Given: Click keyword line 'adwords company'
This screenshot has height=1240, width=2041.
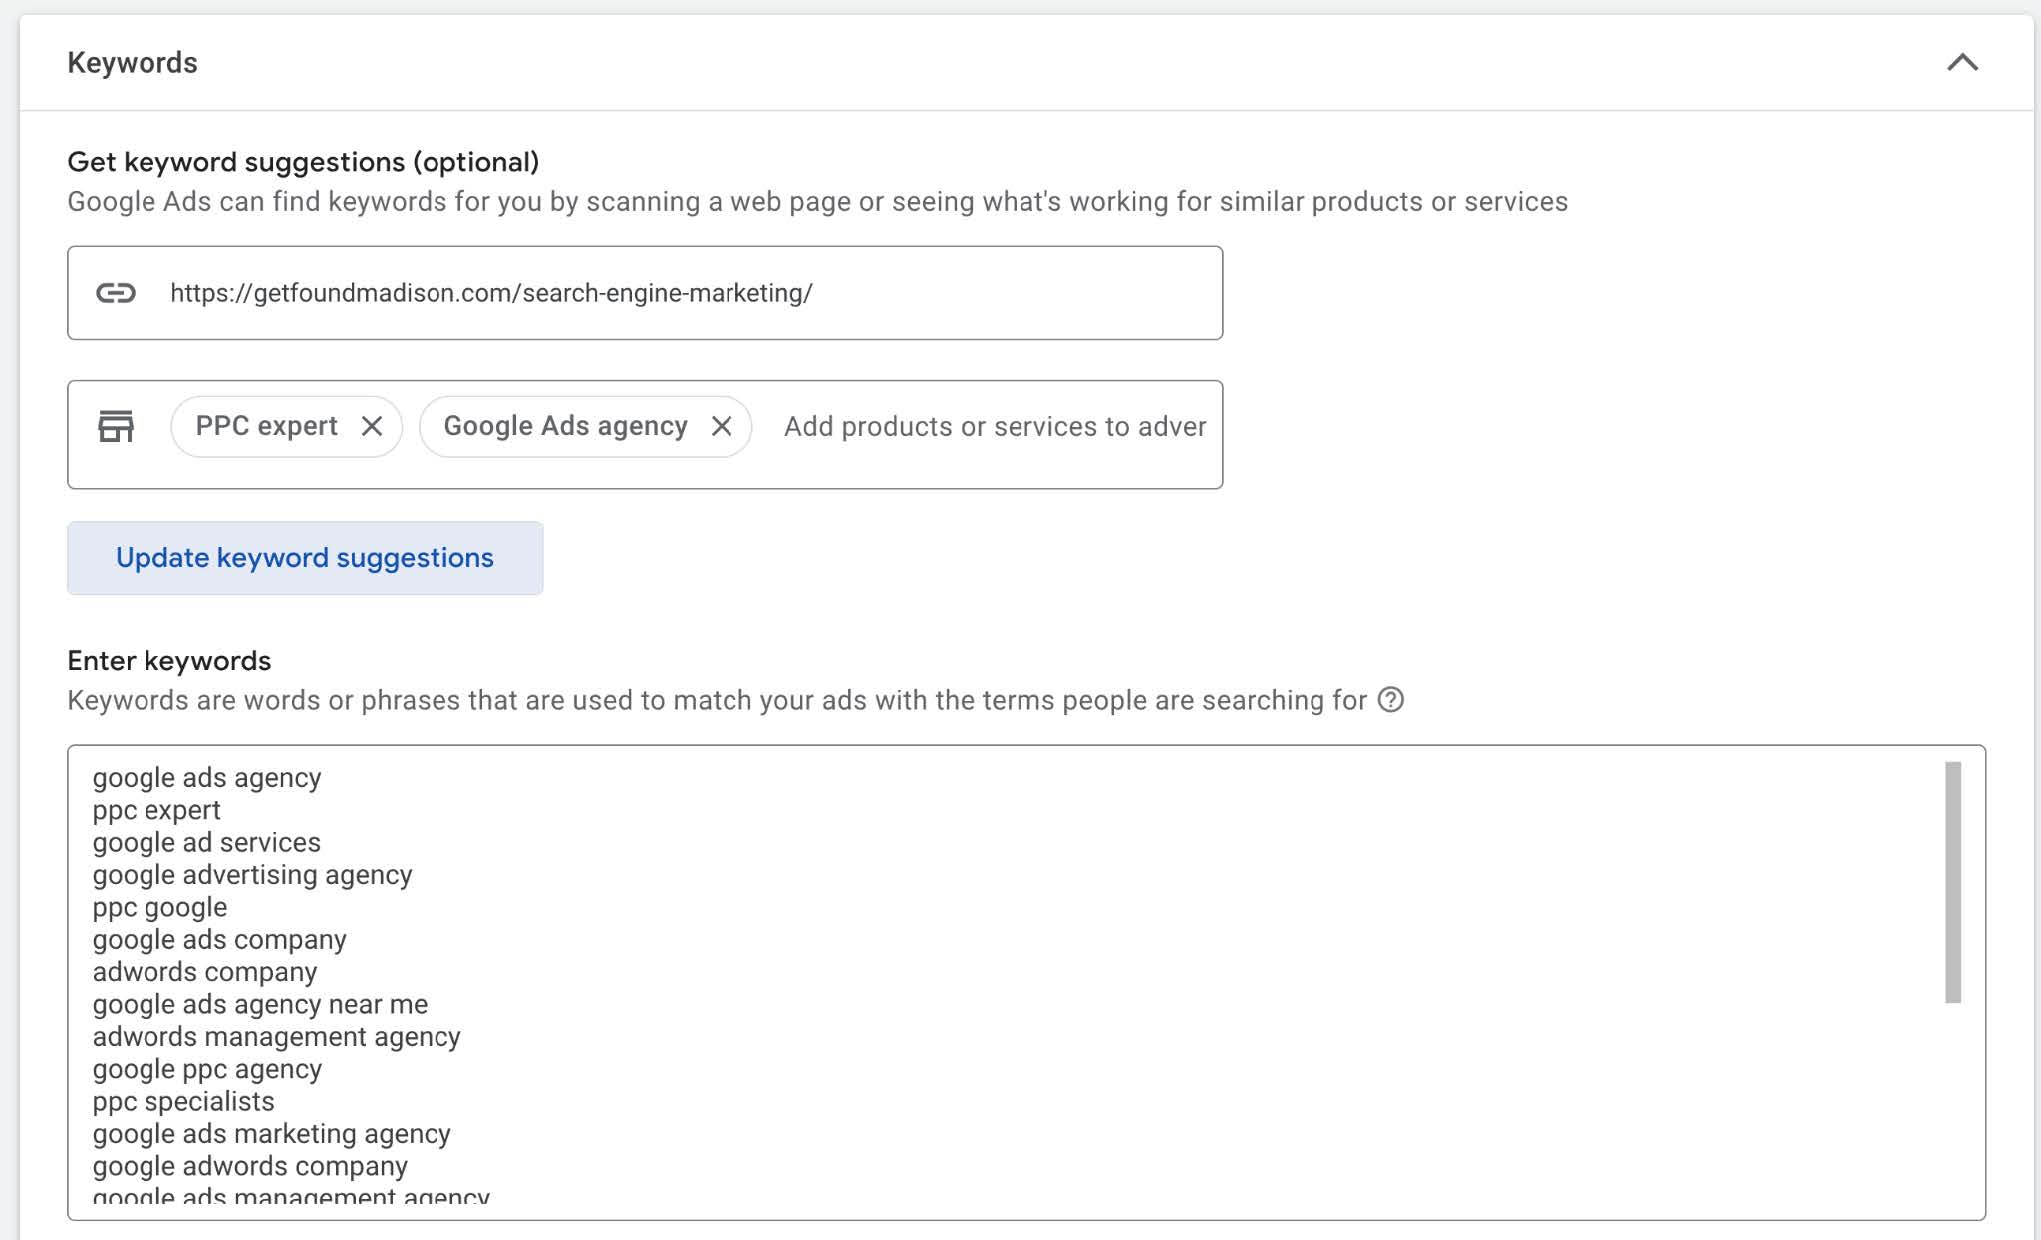Looking at the screenshot, I should (205, 972).
